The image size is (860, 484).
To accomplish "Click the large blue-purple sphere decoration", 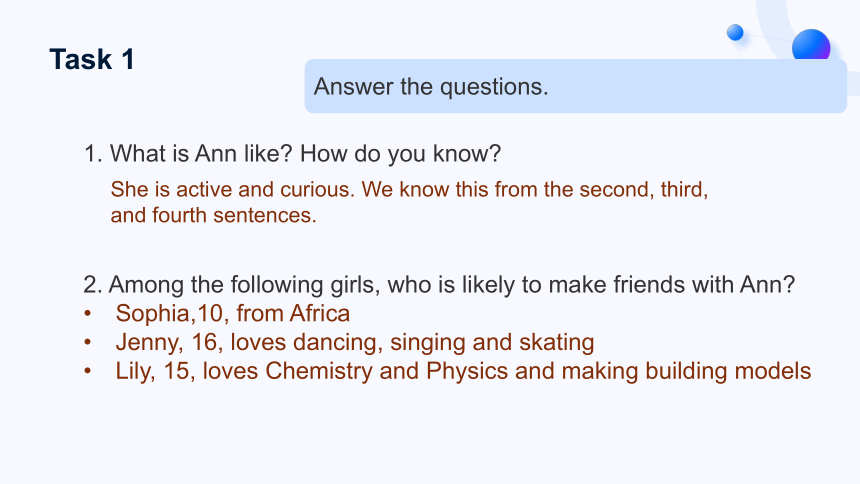I will click(x=811, y=45).
